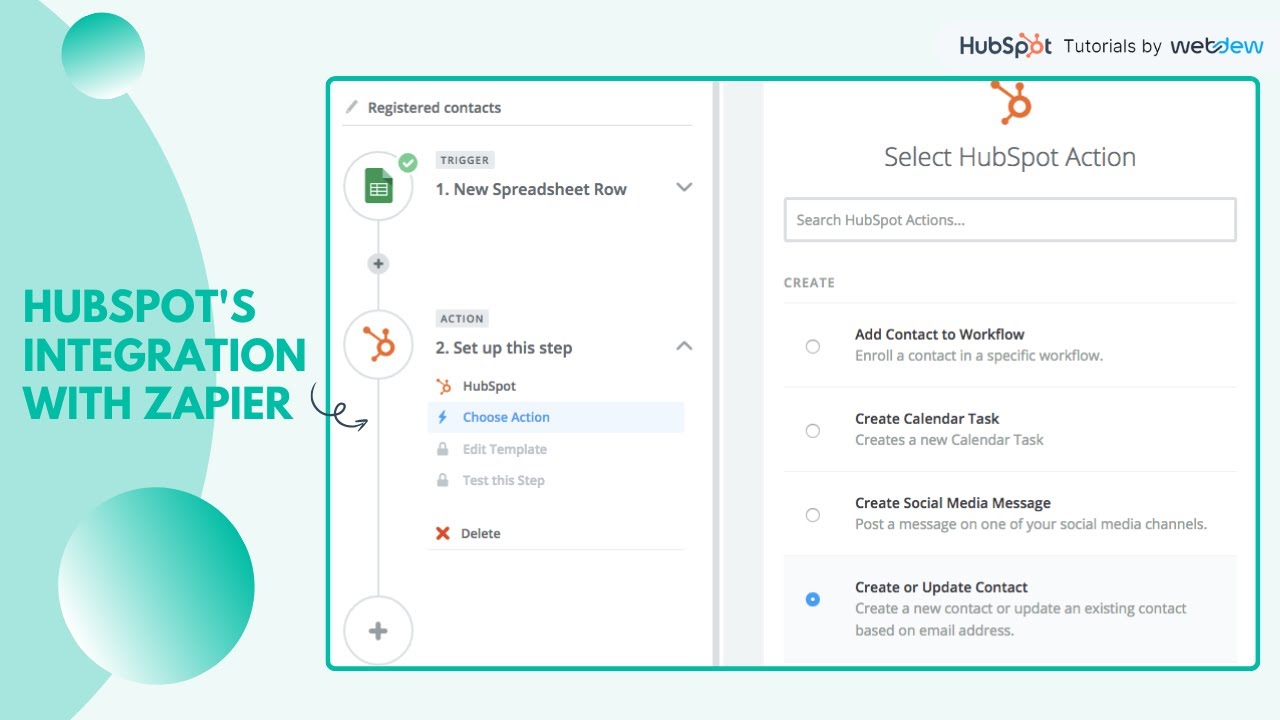Click the HubSpot logo above Select HubSpot Action
This screenshot has height=720, width=1280.
1010,102
